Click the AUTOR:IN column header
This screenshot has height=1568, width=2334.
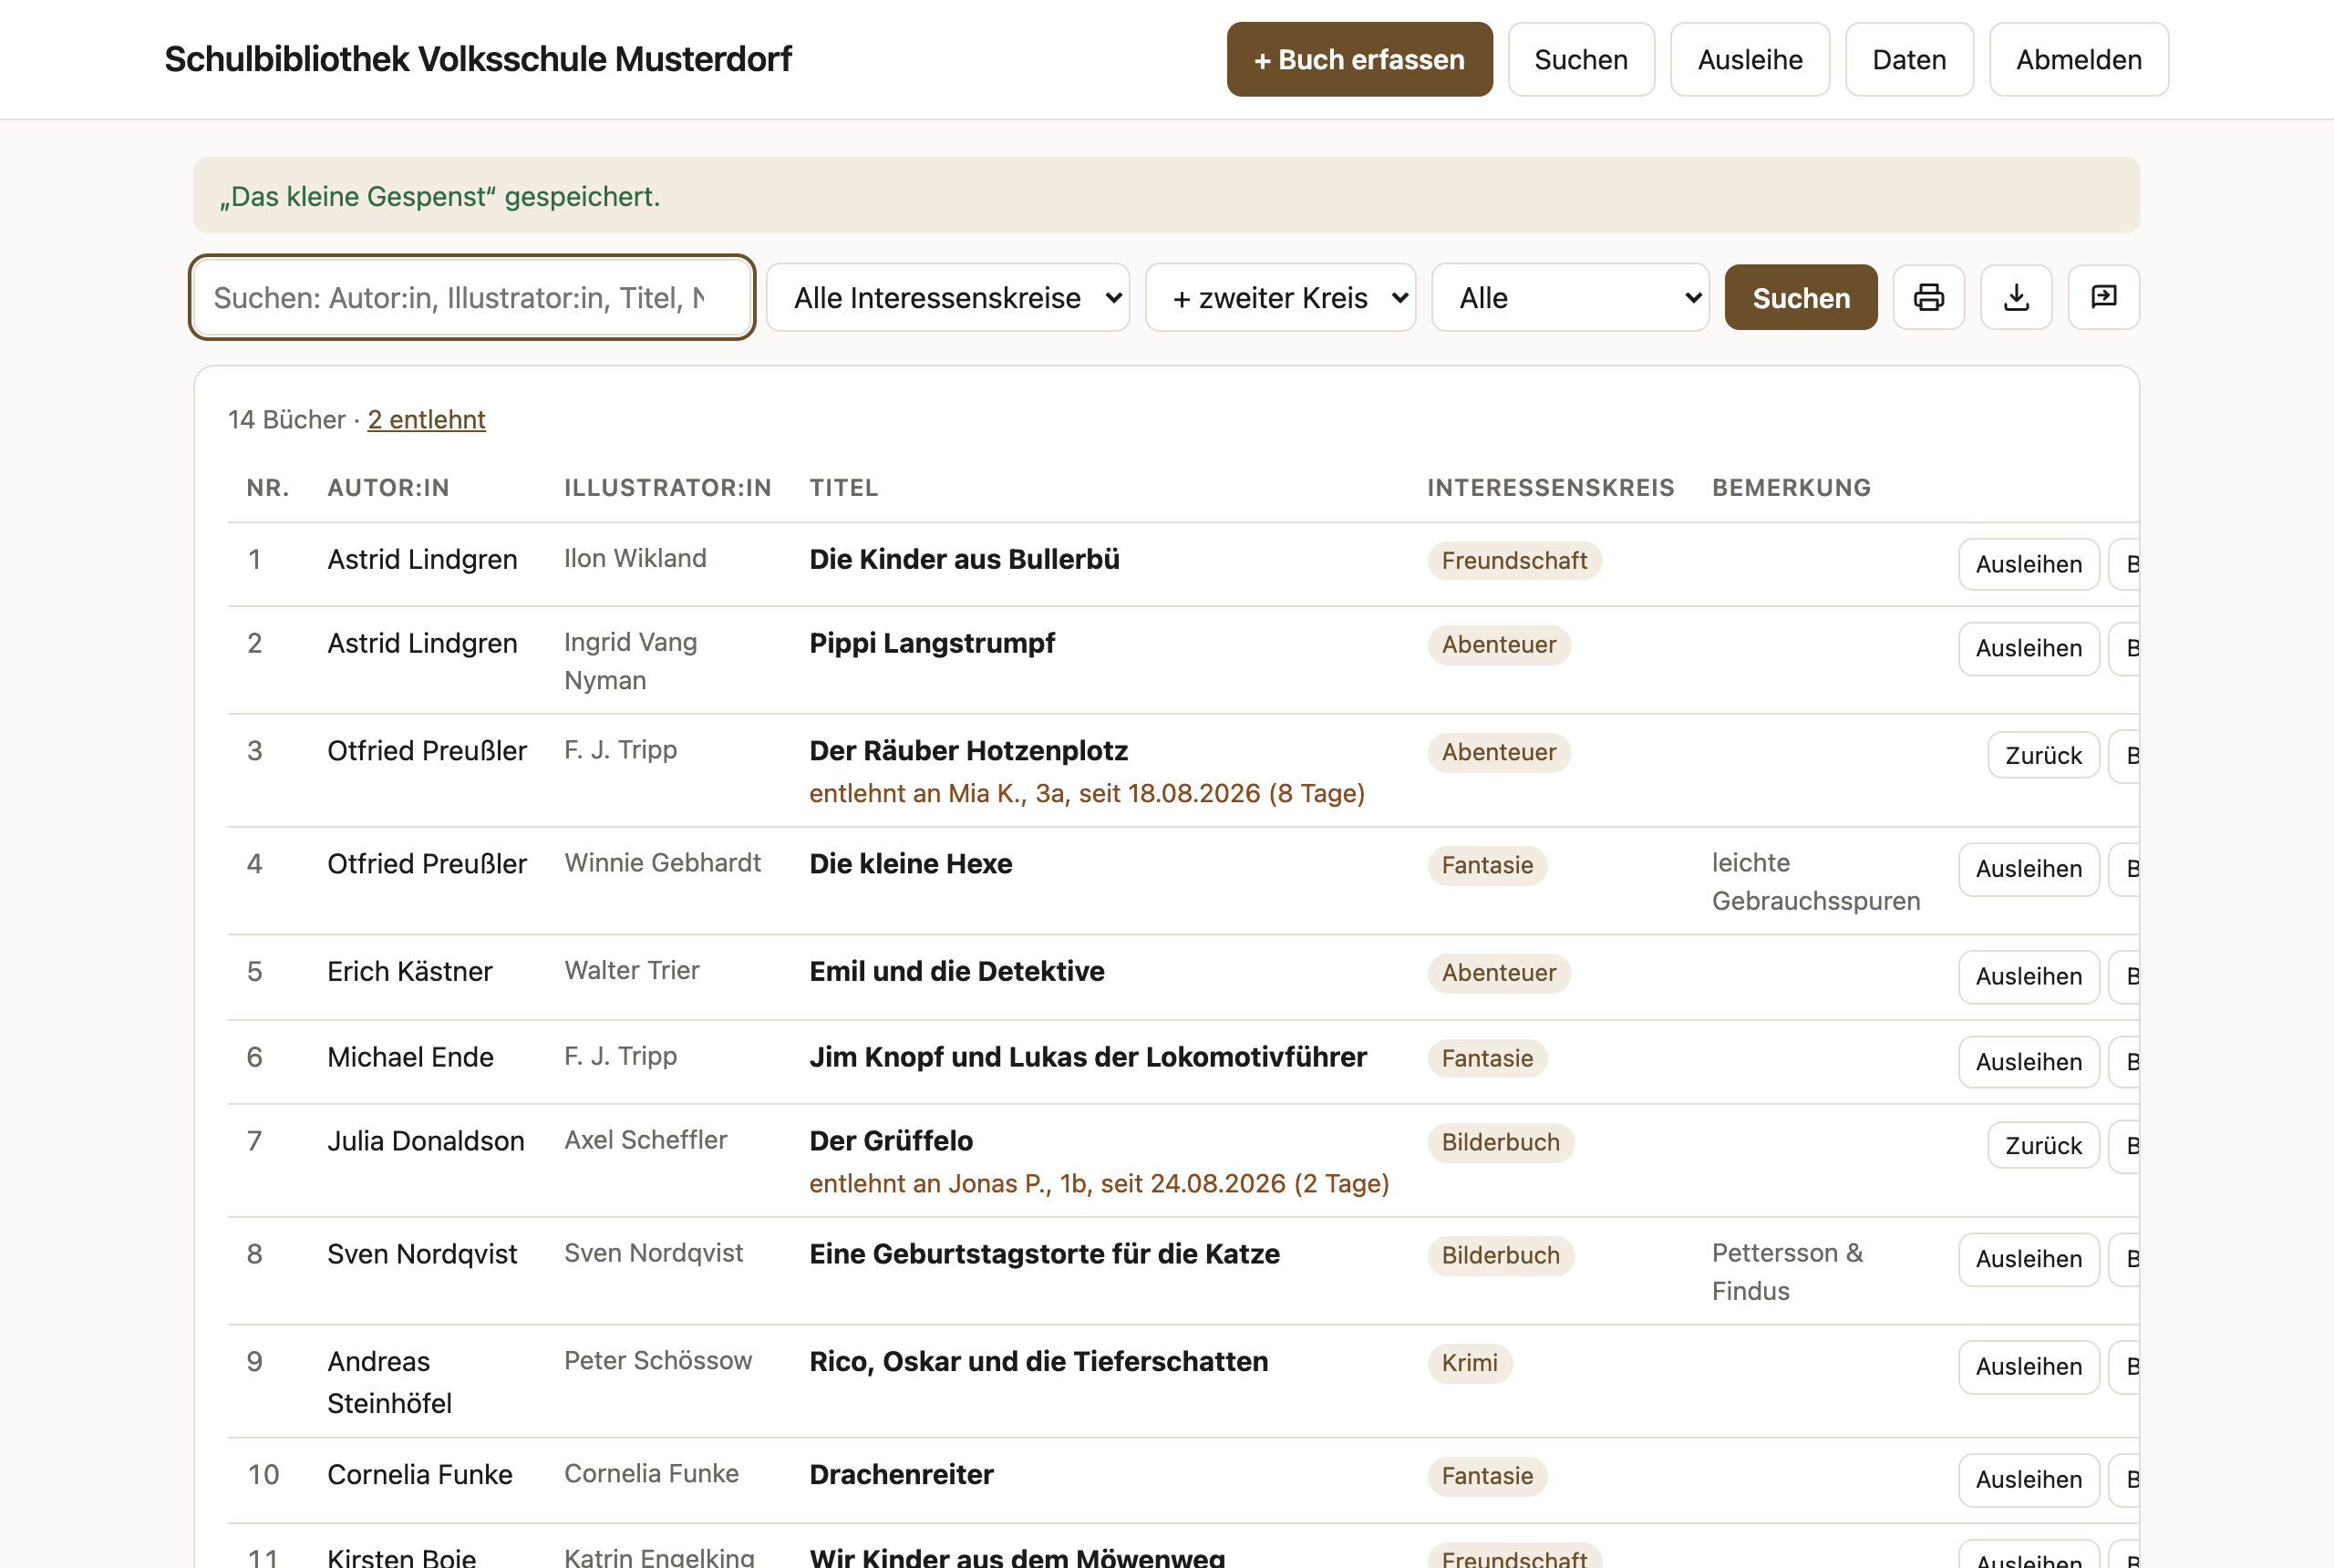[x=388, y=487]
